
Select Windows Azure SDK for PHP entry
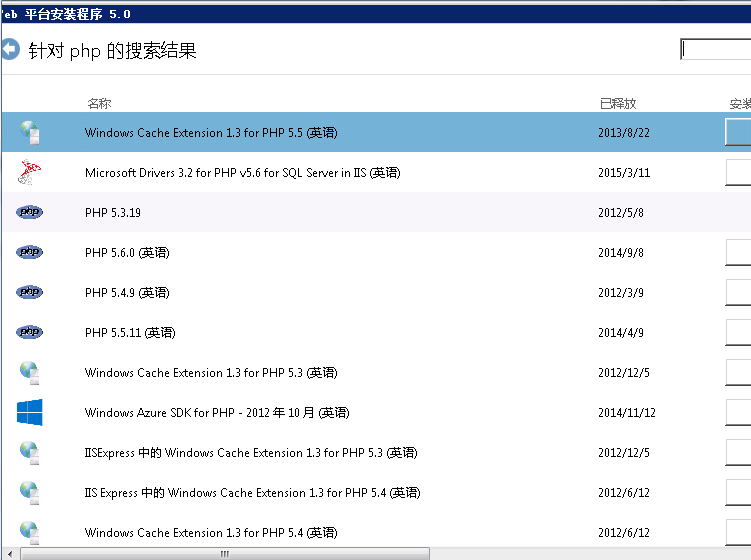pos(217,412)
